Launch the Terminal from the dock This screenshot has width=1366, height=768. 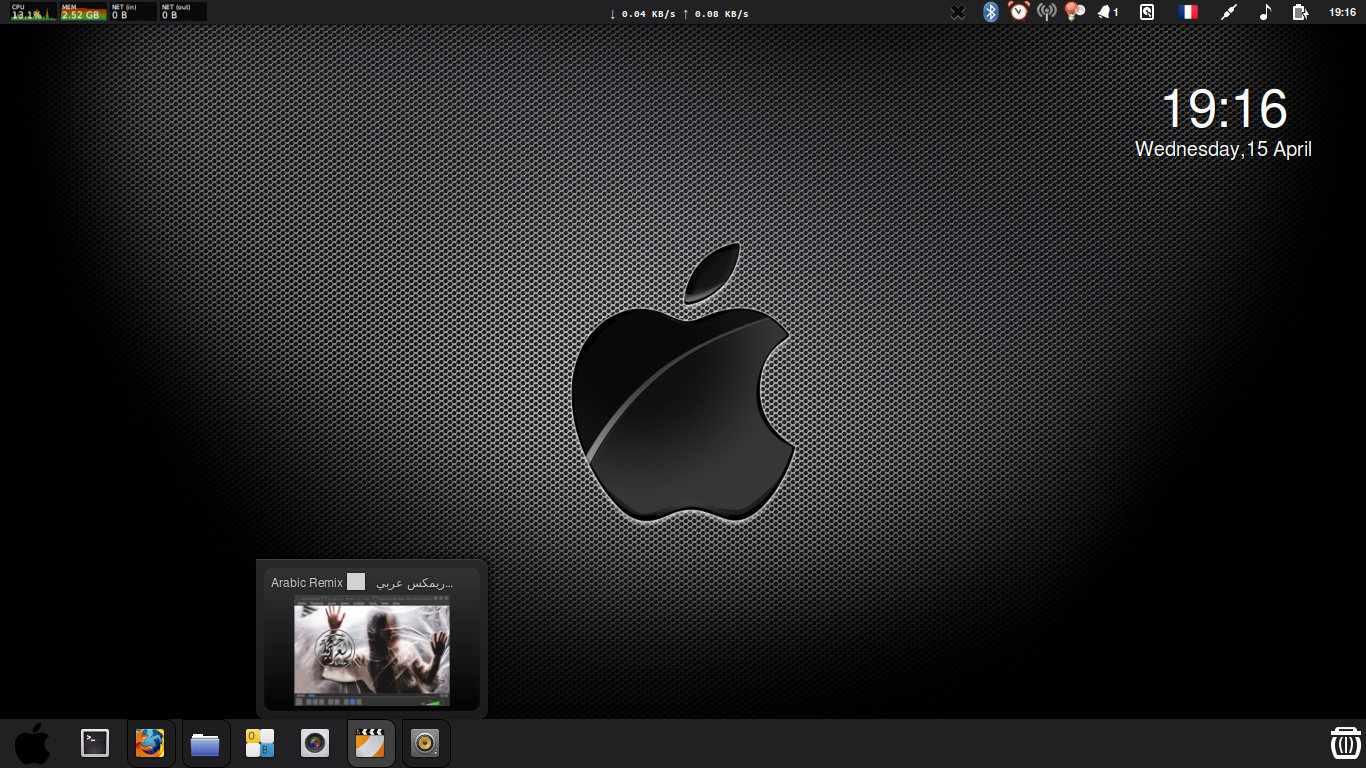[95, 743]
